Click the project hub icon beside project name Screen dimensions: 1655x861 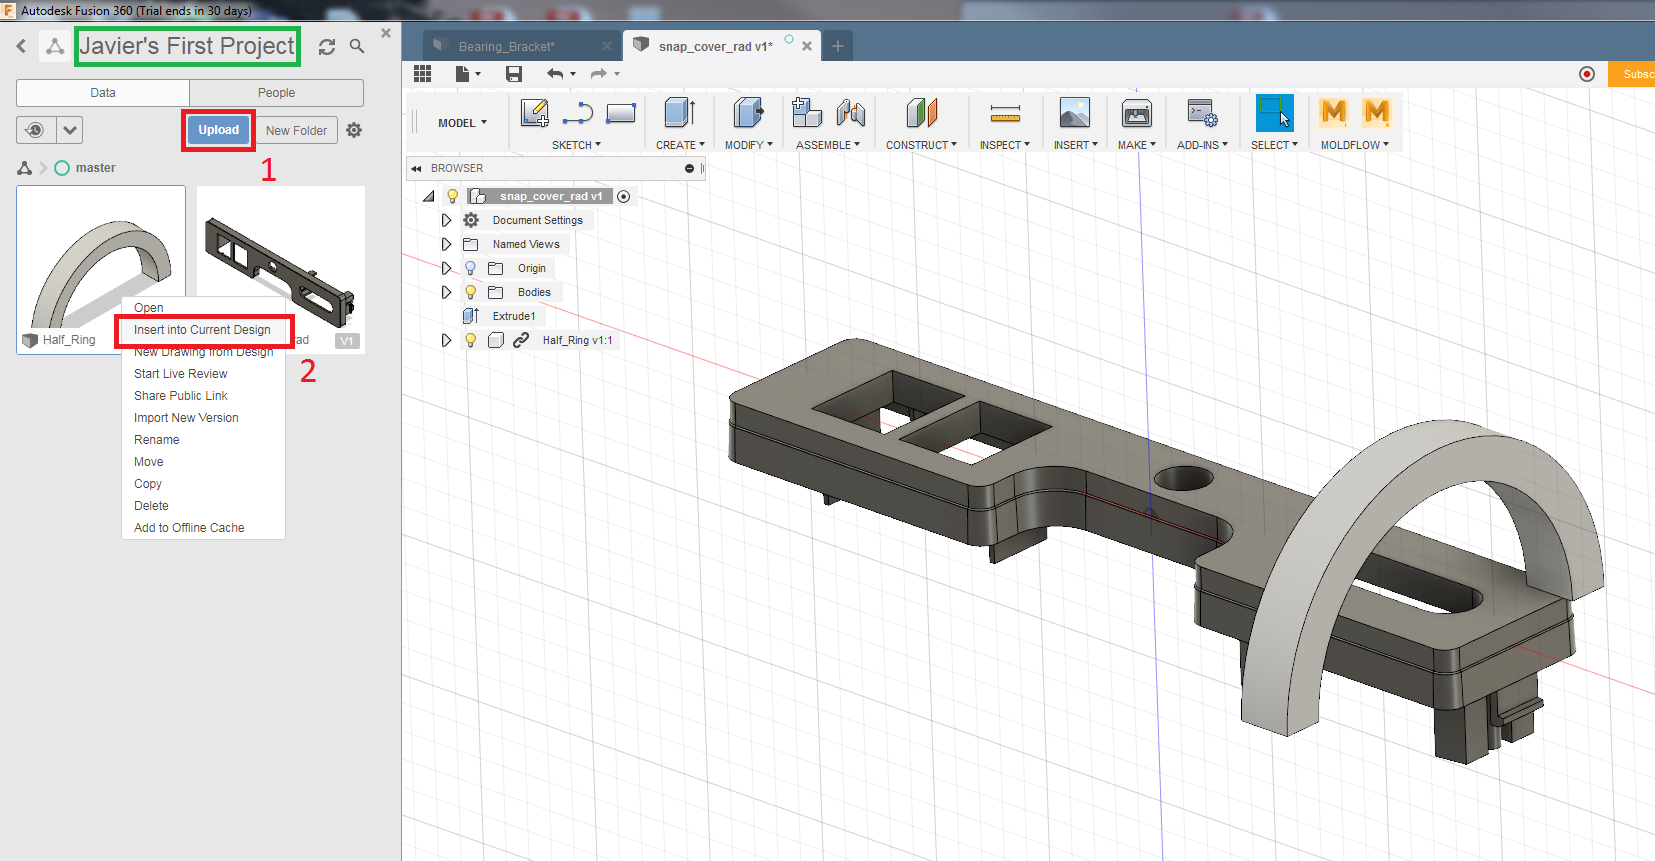coord(55,46)
